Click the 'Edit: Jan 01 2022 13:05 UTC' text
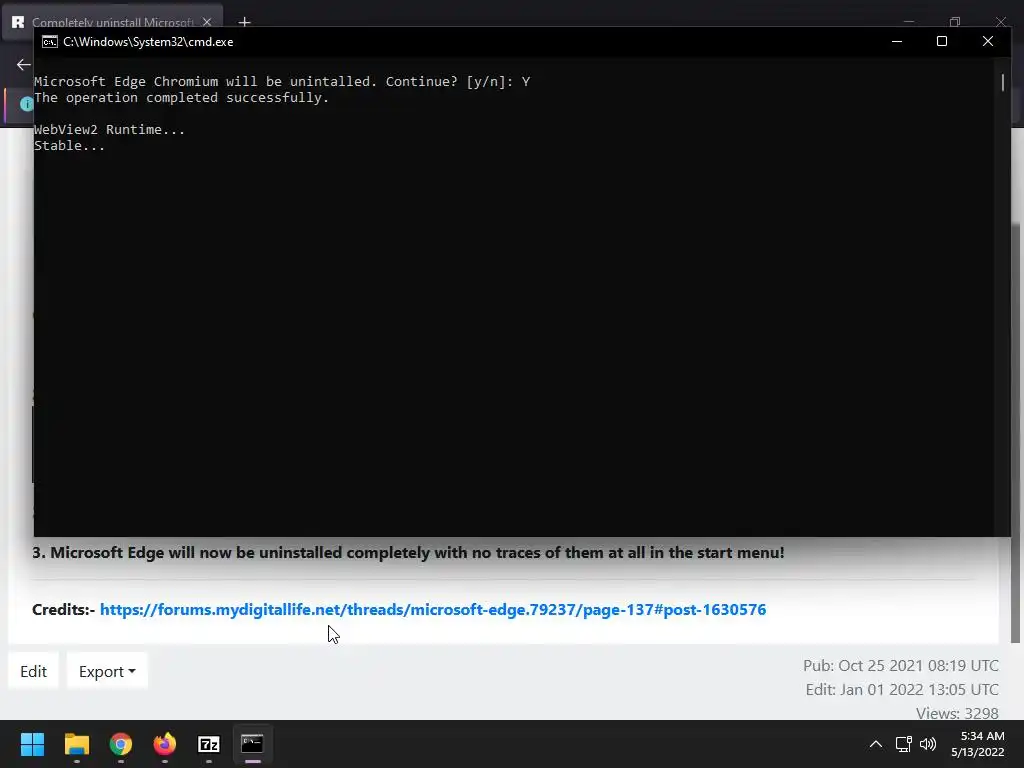The image size is (1024, 768). tap(902, 690)
